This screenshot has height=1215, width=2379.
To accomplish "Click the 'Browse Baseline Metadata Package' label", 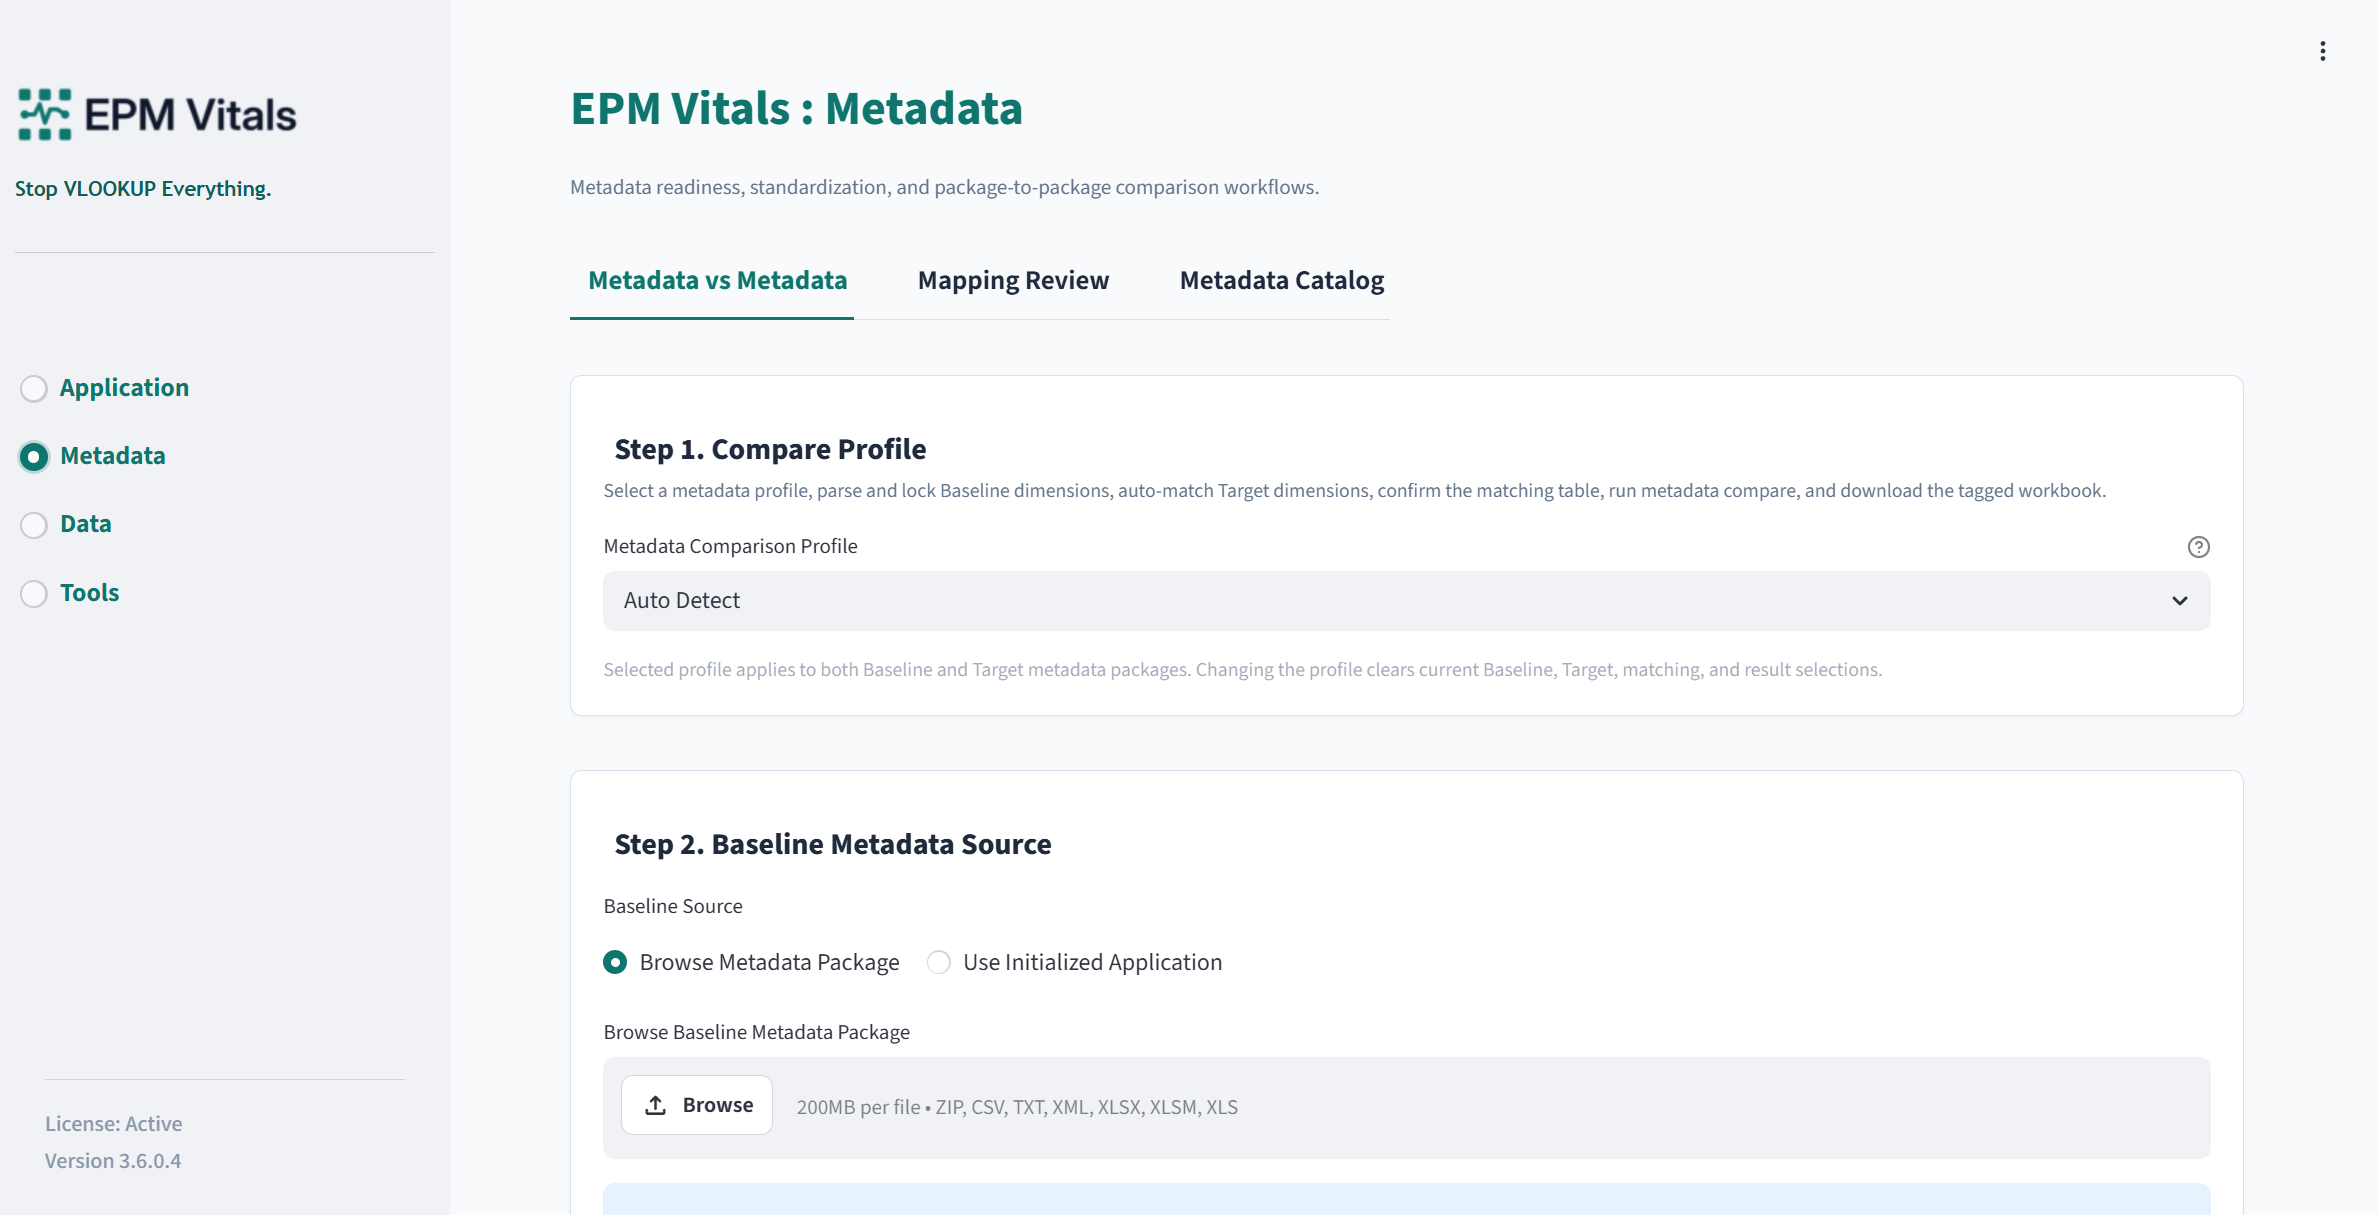I will 757,1032.
